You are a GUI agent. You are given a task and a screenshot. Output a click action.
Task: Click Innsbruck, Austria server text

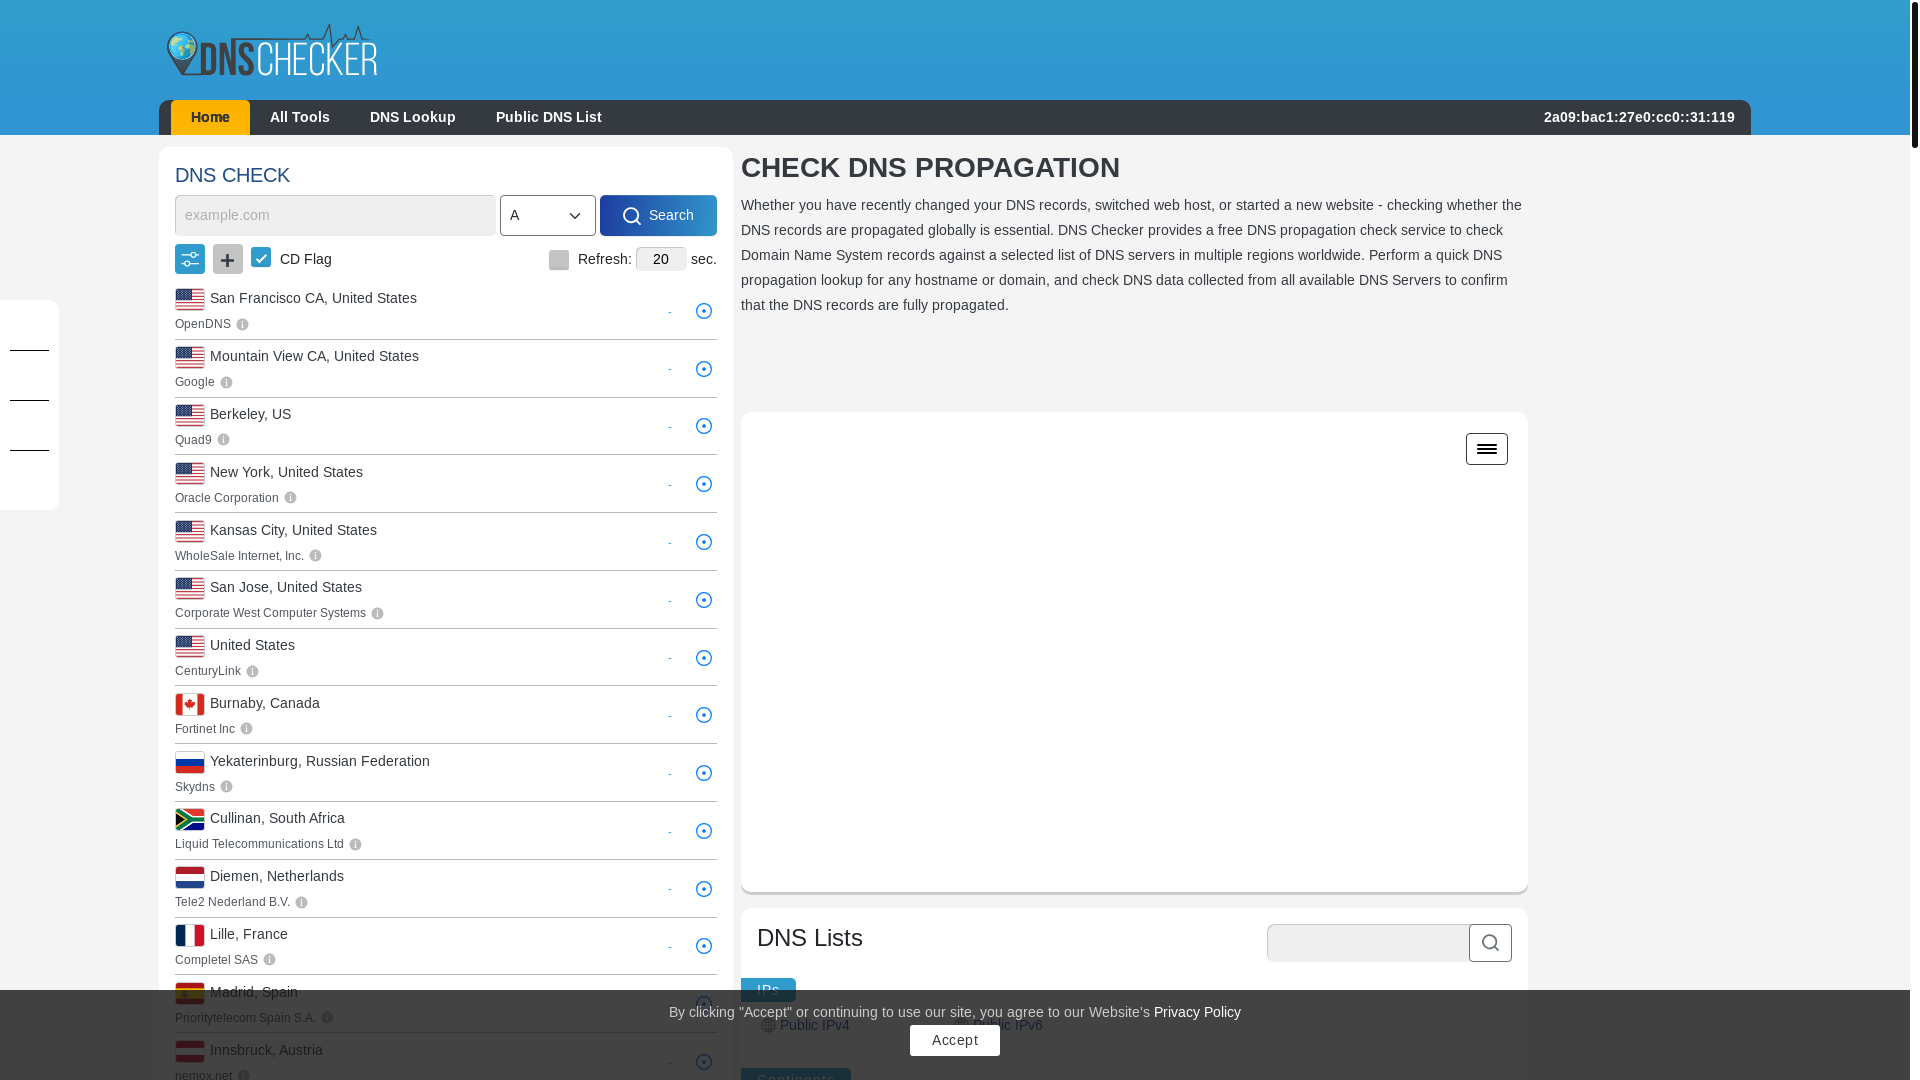coord(266,1050)
